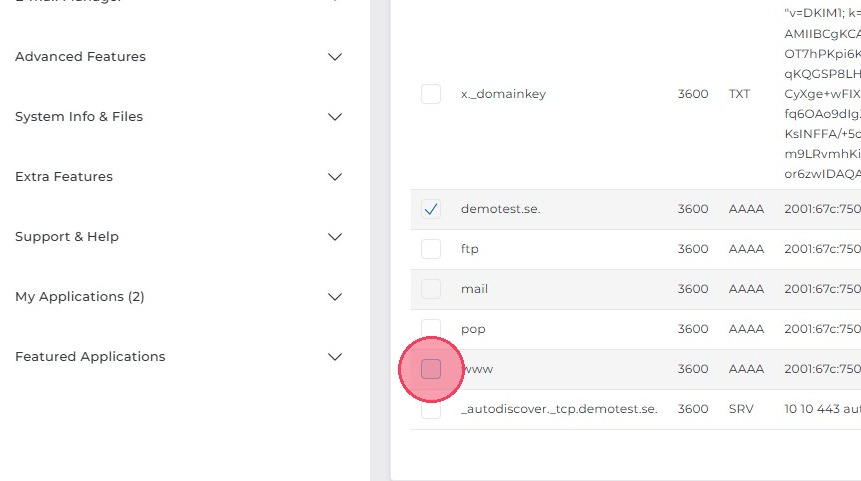Expand Featured Applications chevron arrow
The width and height of the screenshot is (861, 481).
click(x=335, y=357)
